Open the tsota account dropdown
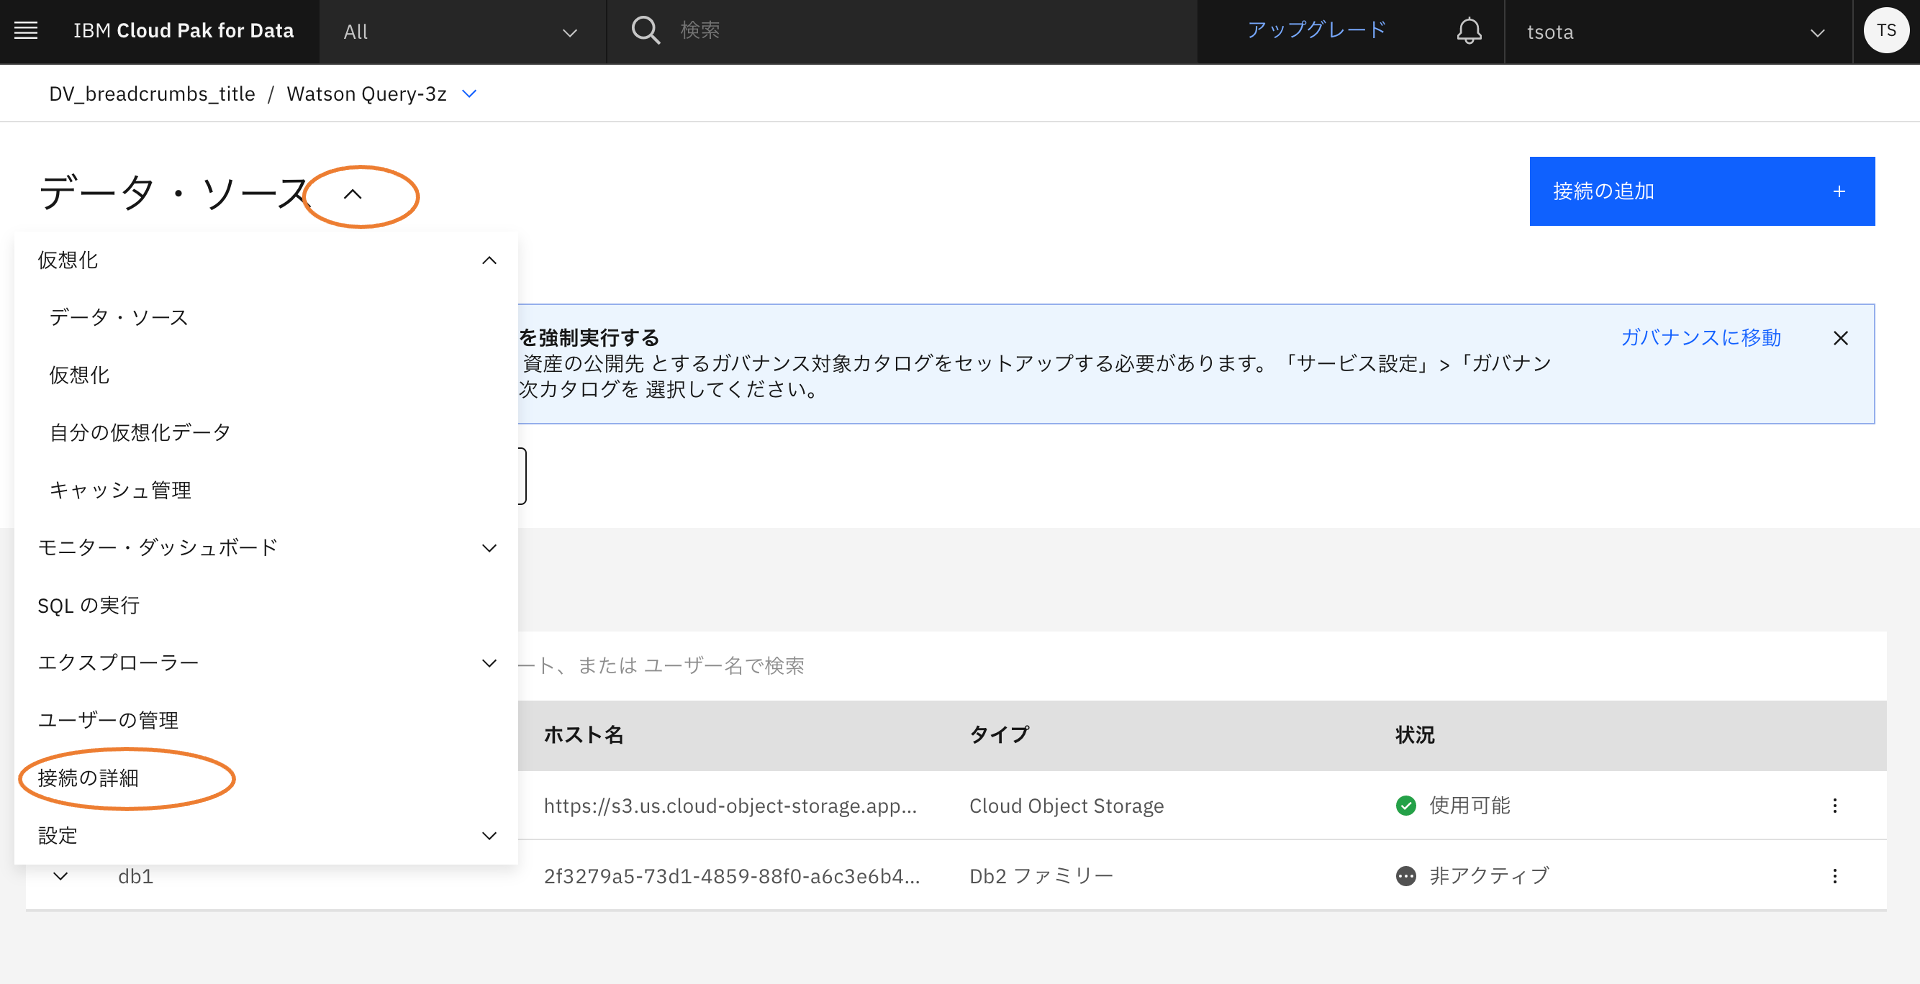Screen dimensions: 1920x984 click(x=1676, y=32)
